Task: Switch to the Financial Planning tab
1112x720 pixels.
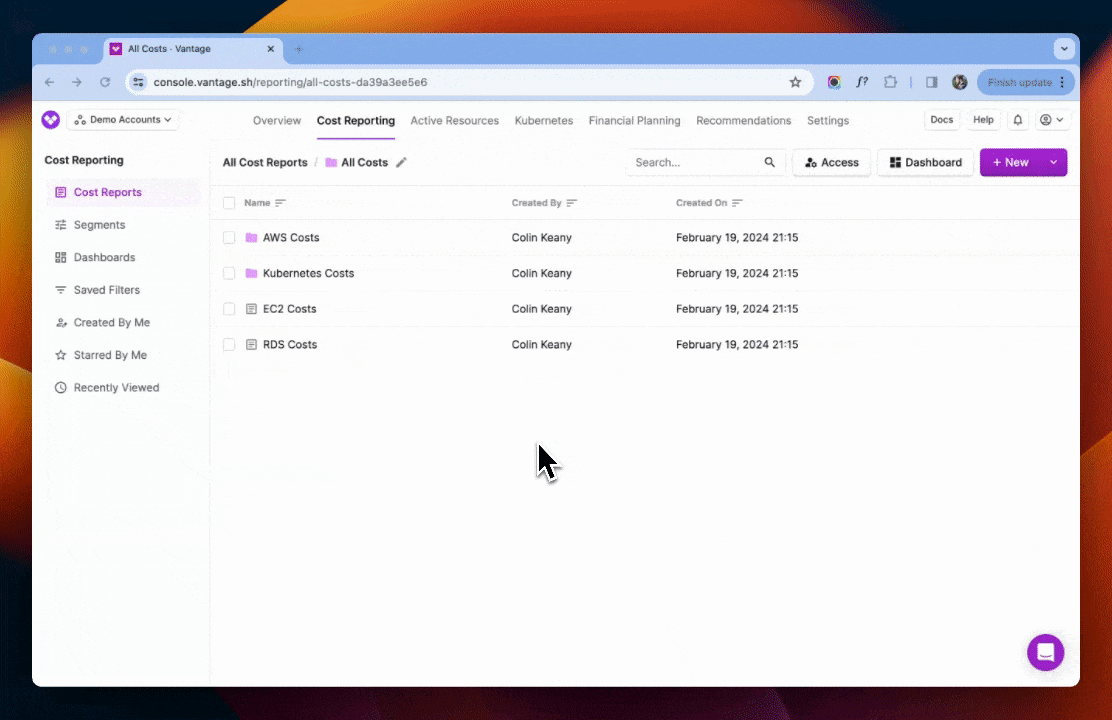Action: 634,120
